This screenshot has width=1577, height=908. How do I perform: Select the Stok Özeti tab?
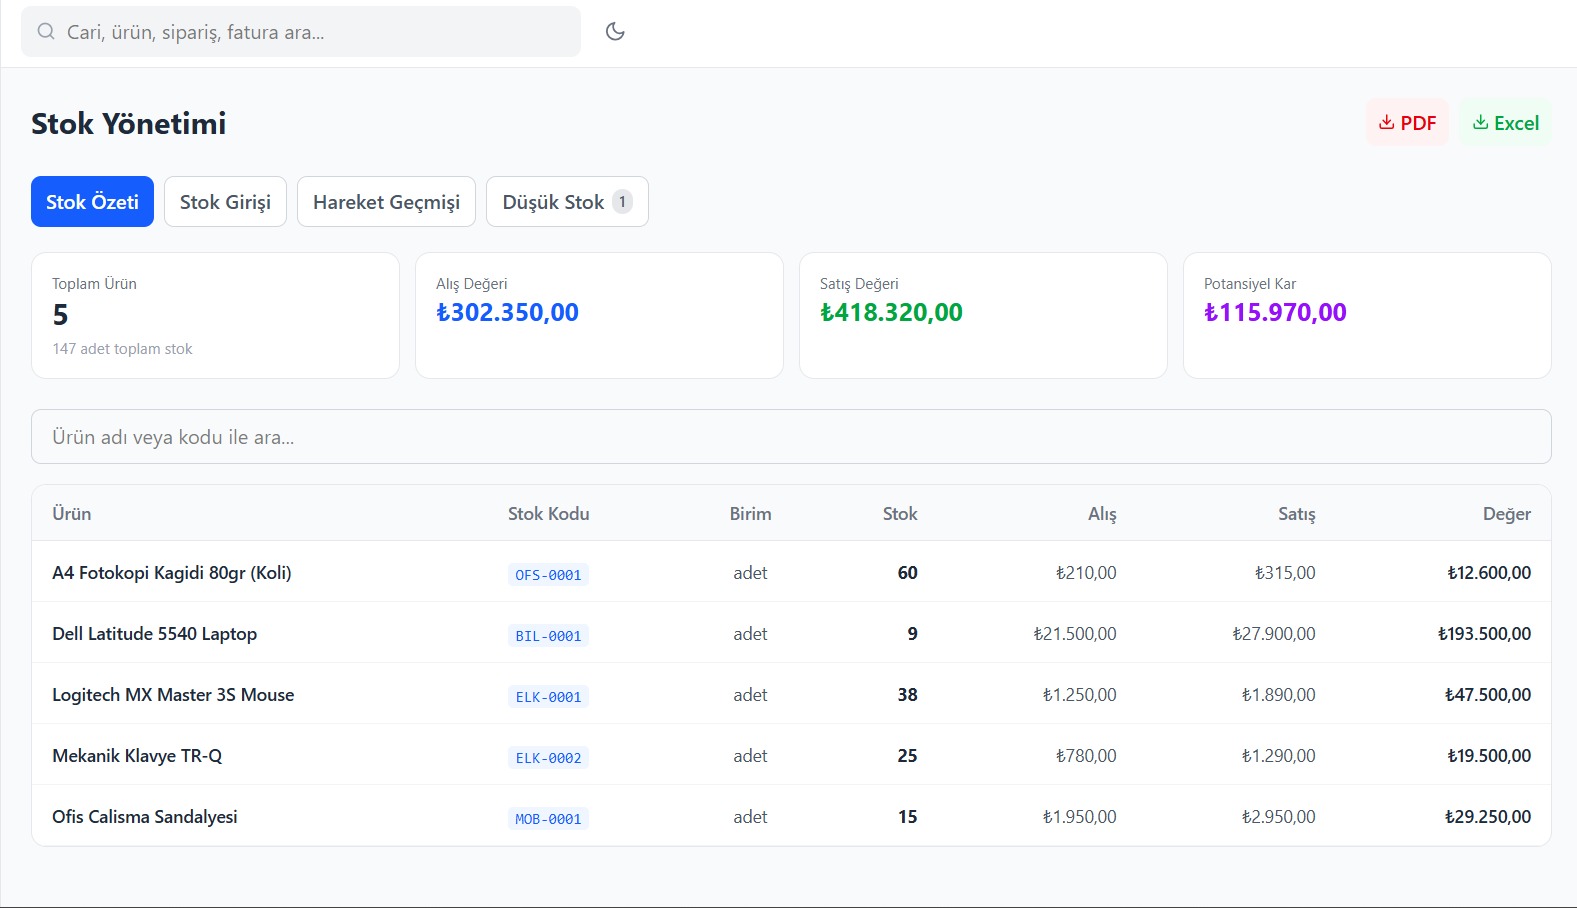pos(92,201)
